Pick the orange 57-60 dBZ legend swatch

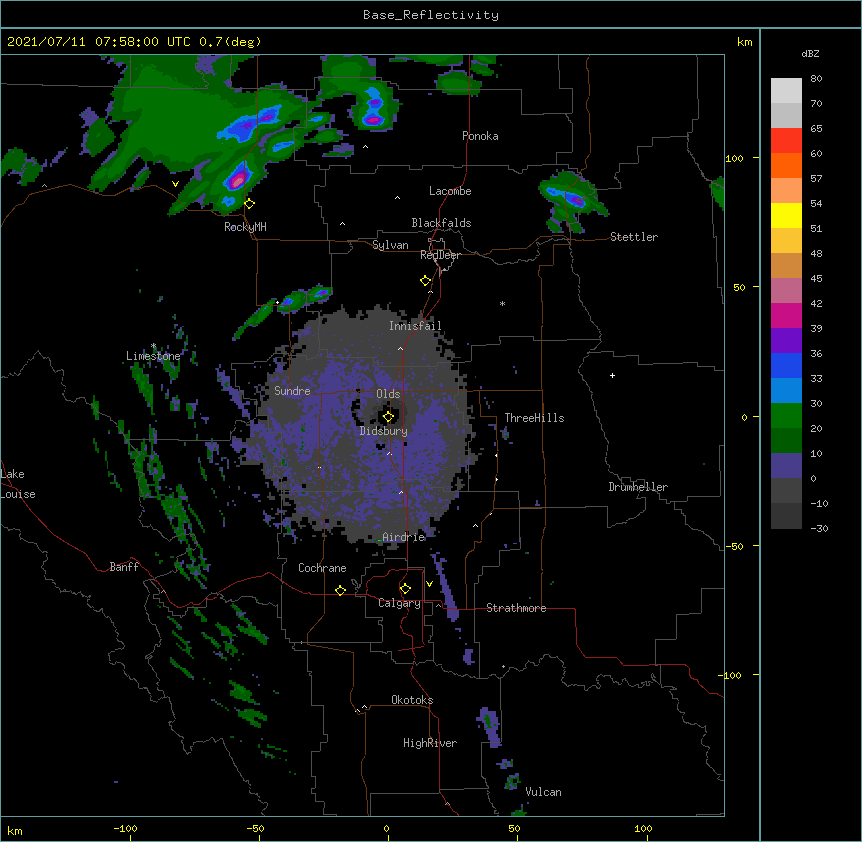[786, 165]
